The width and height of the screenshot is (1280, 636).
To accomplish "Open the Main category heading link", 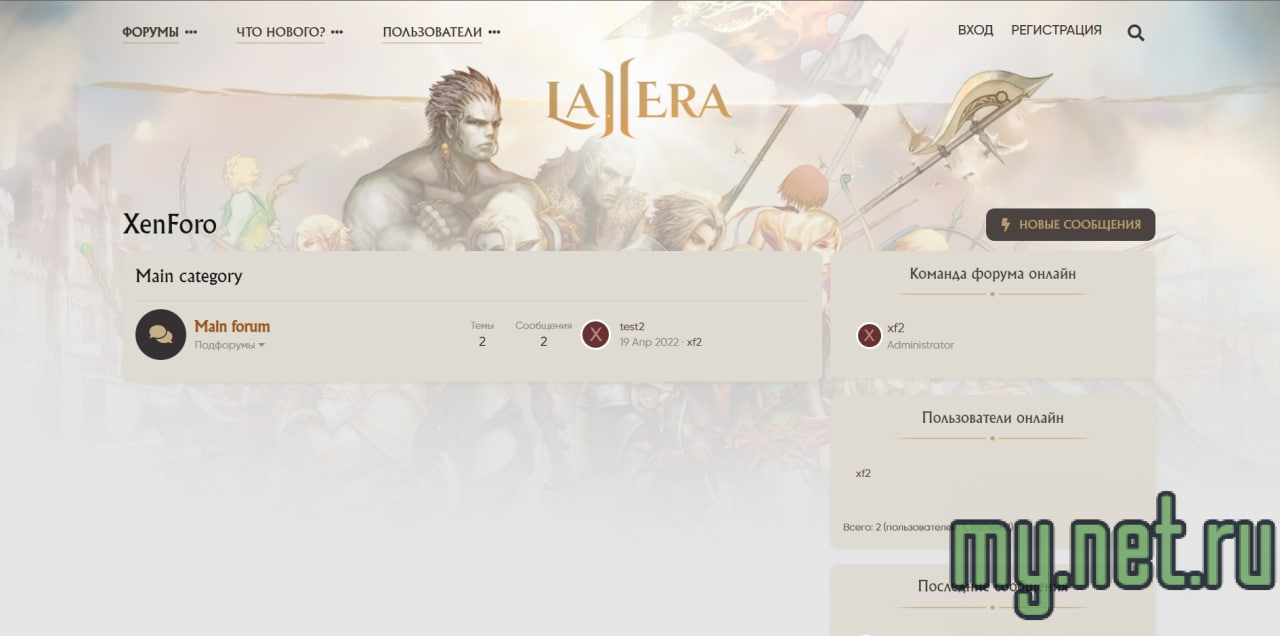I will pos(189,276).
